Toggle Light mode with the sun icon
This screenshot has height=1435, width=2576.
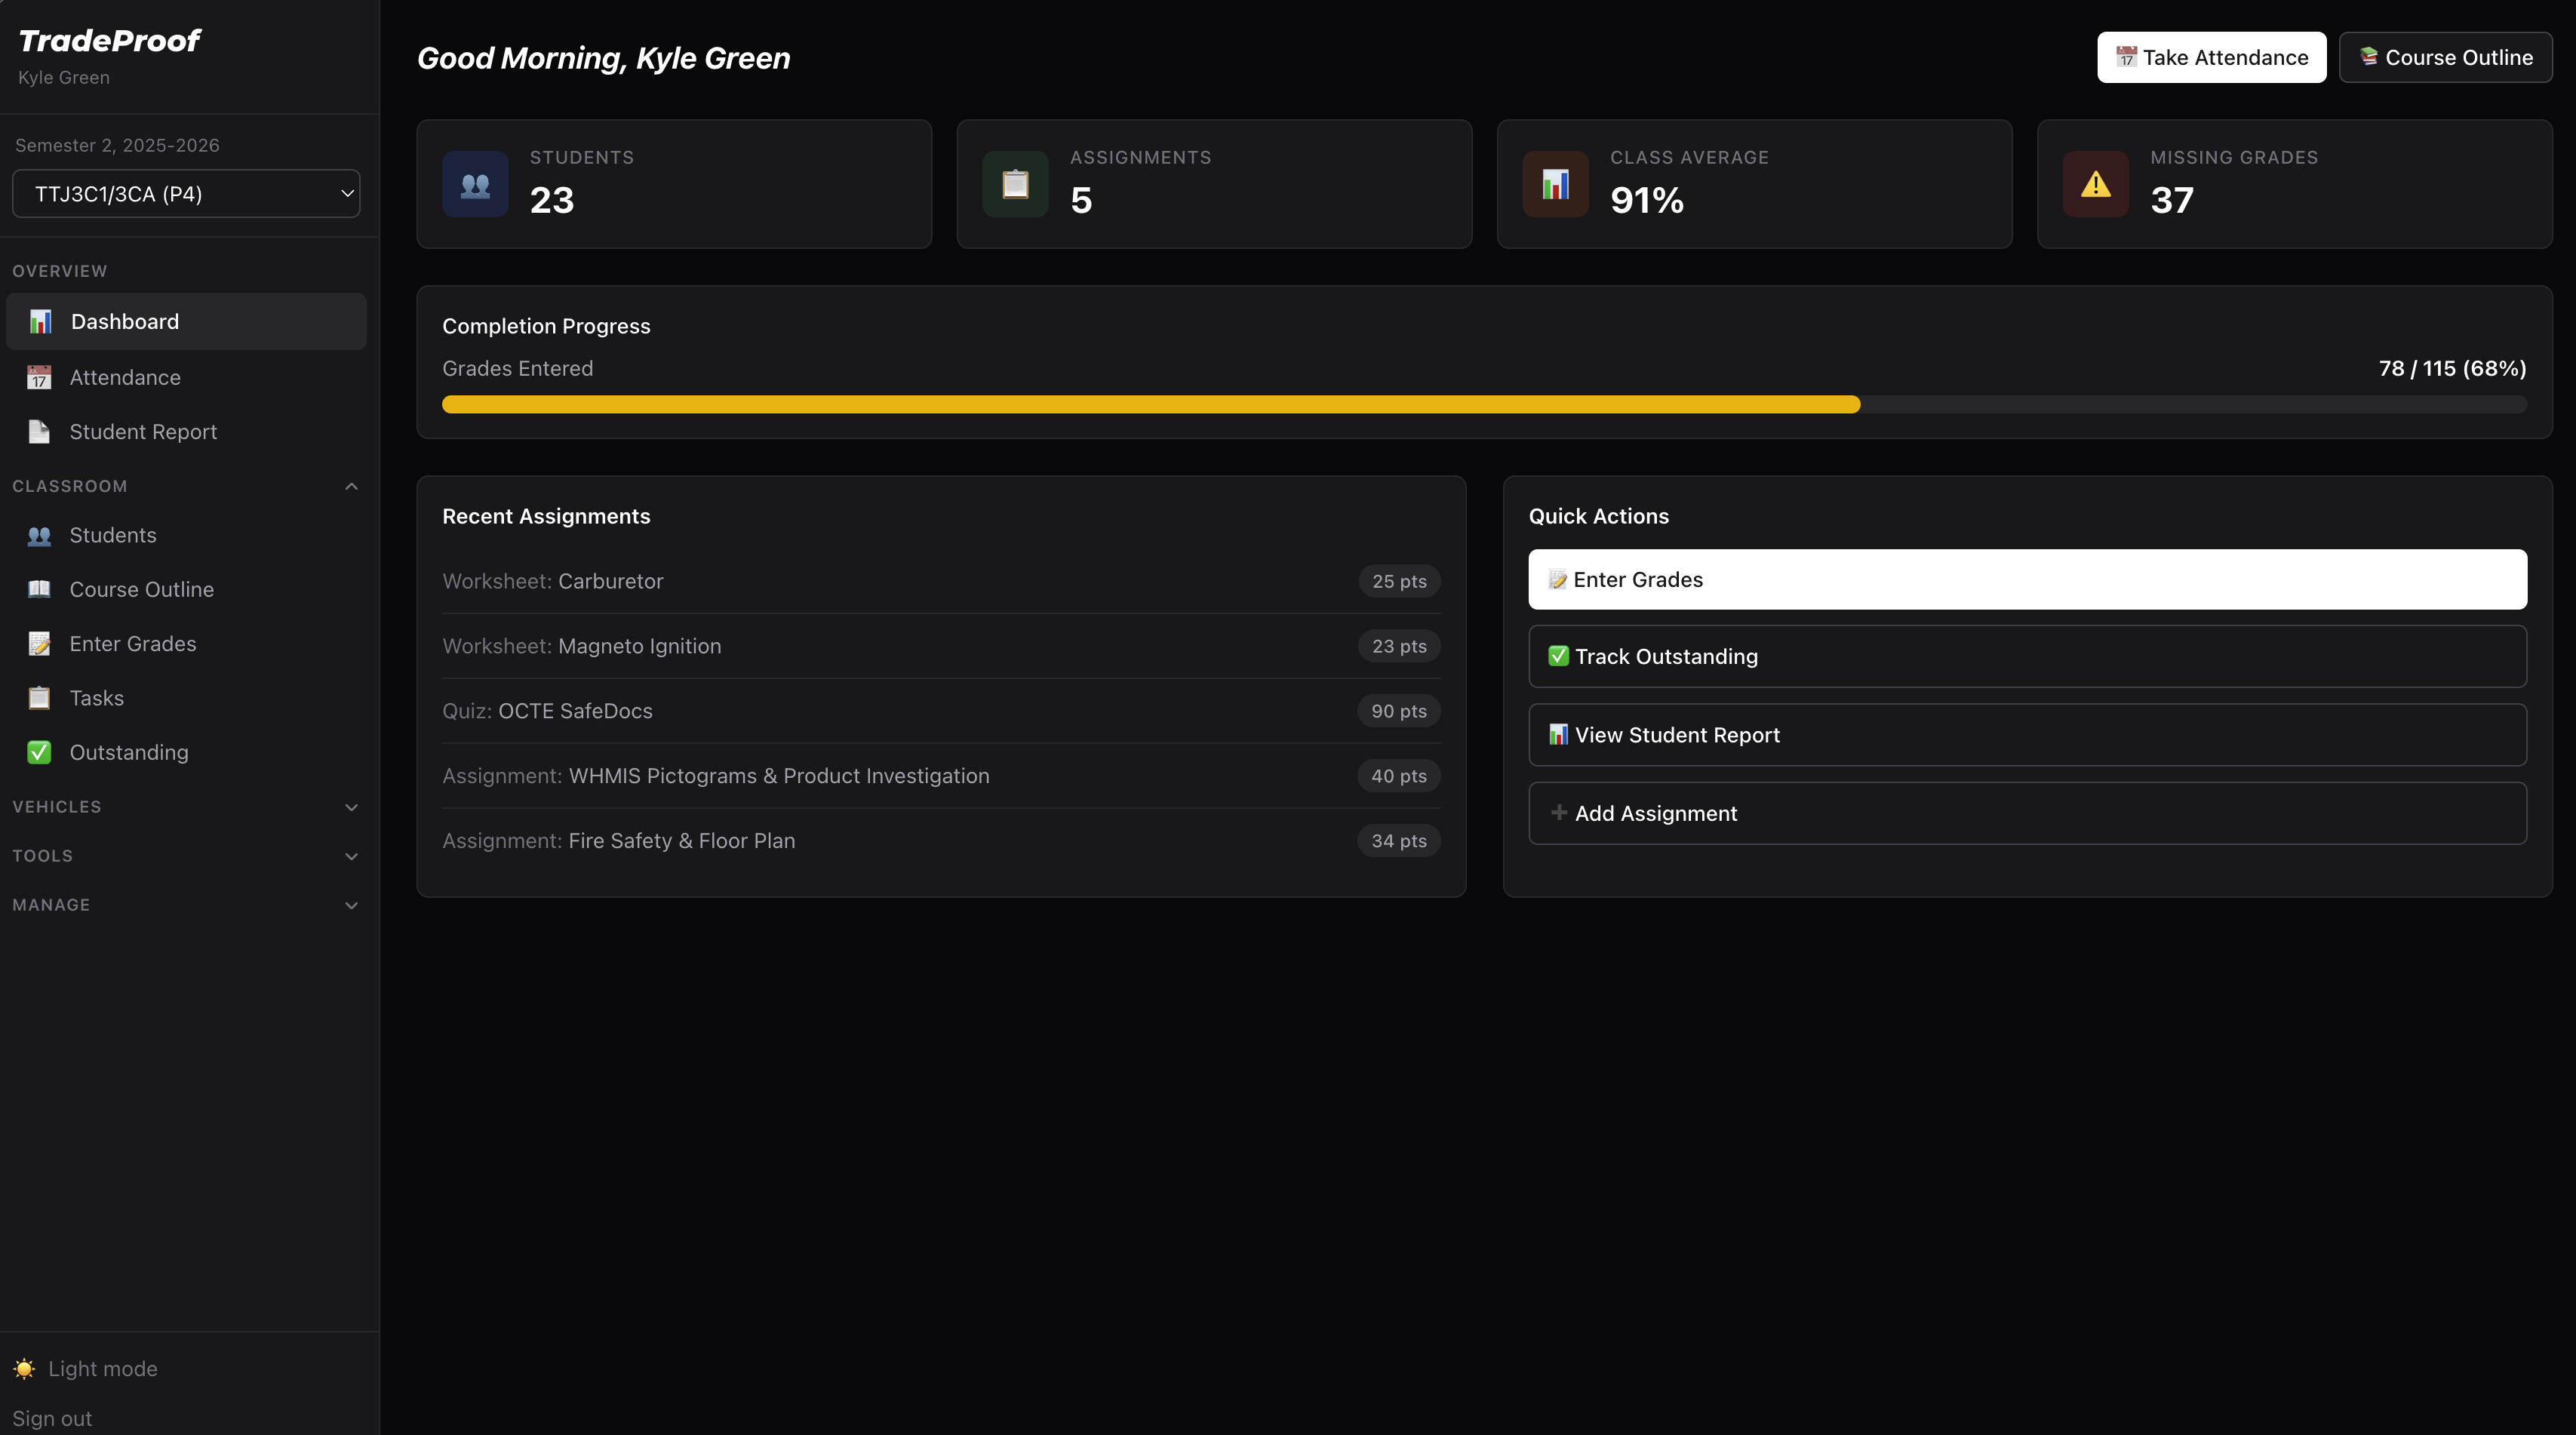pos(24,1368)
